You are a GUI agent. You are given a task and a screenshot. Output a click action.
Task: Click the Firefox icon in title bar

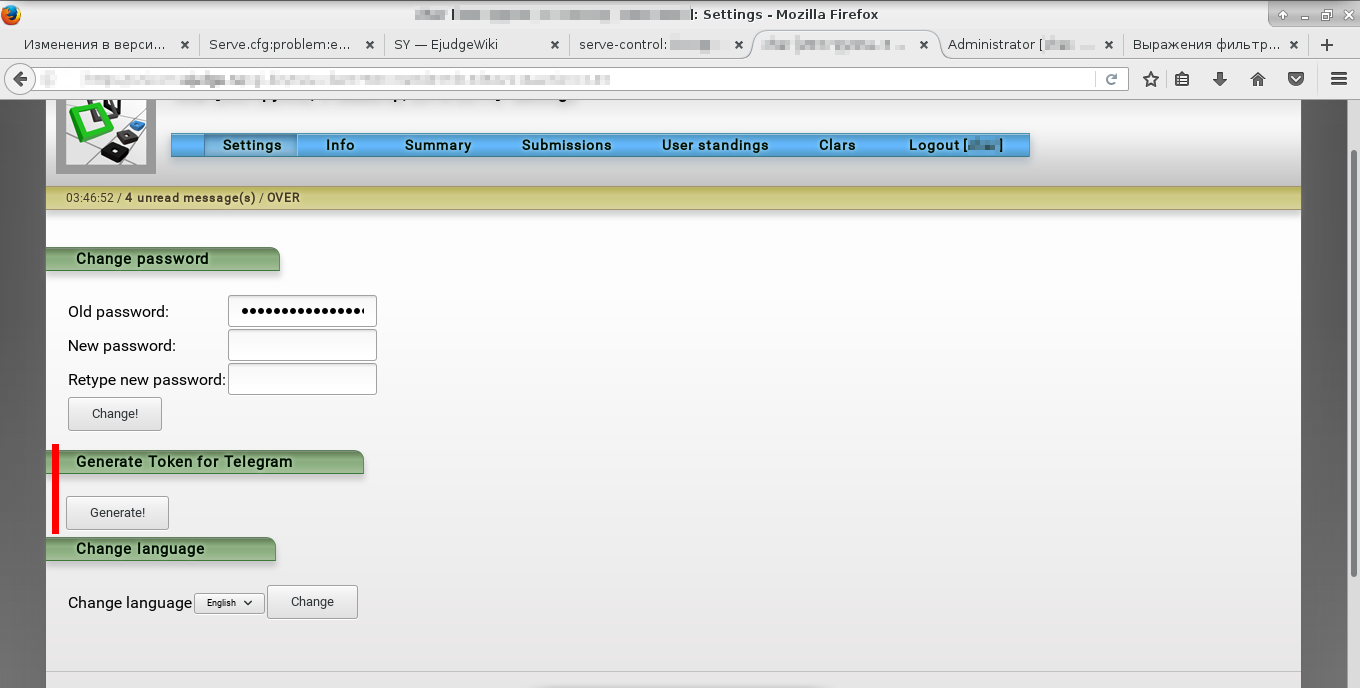[11, 14]
